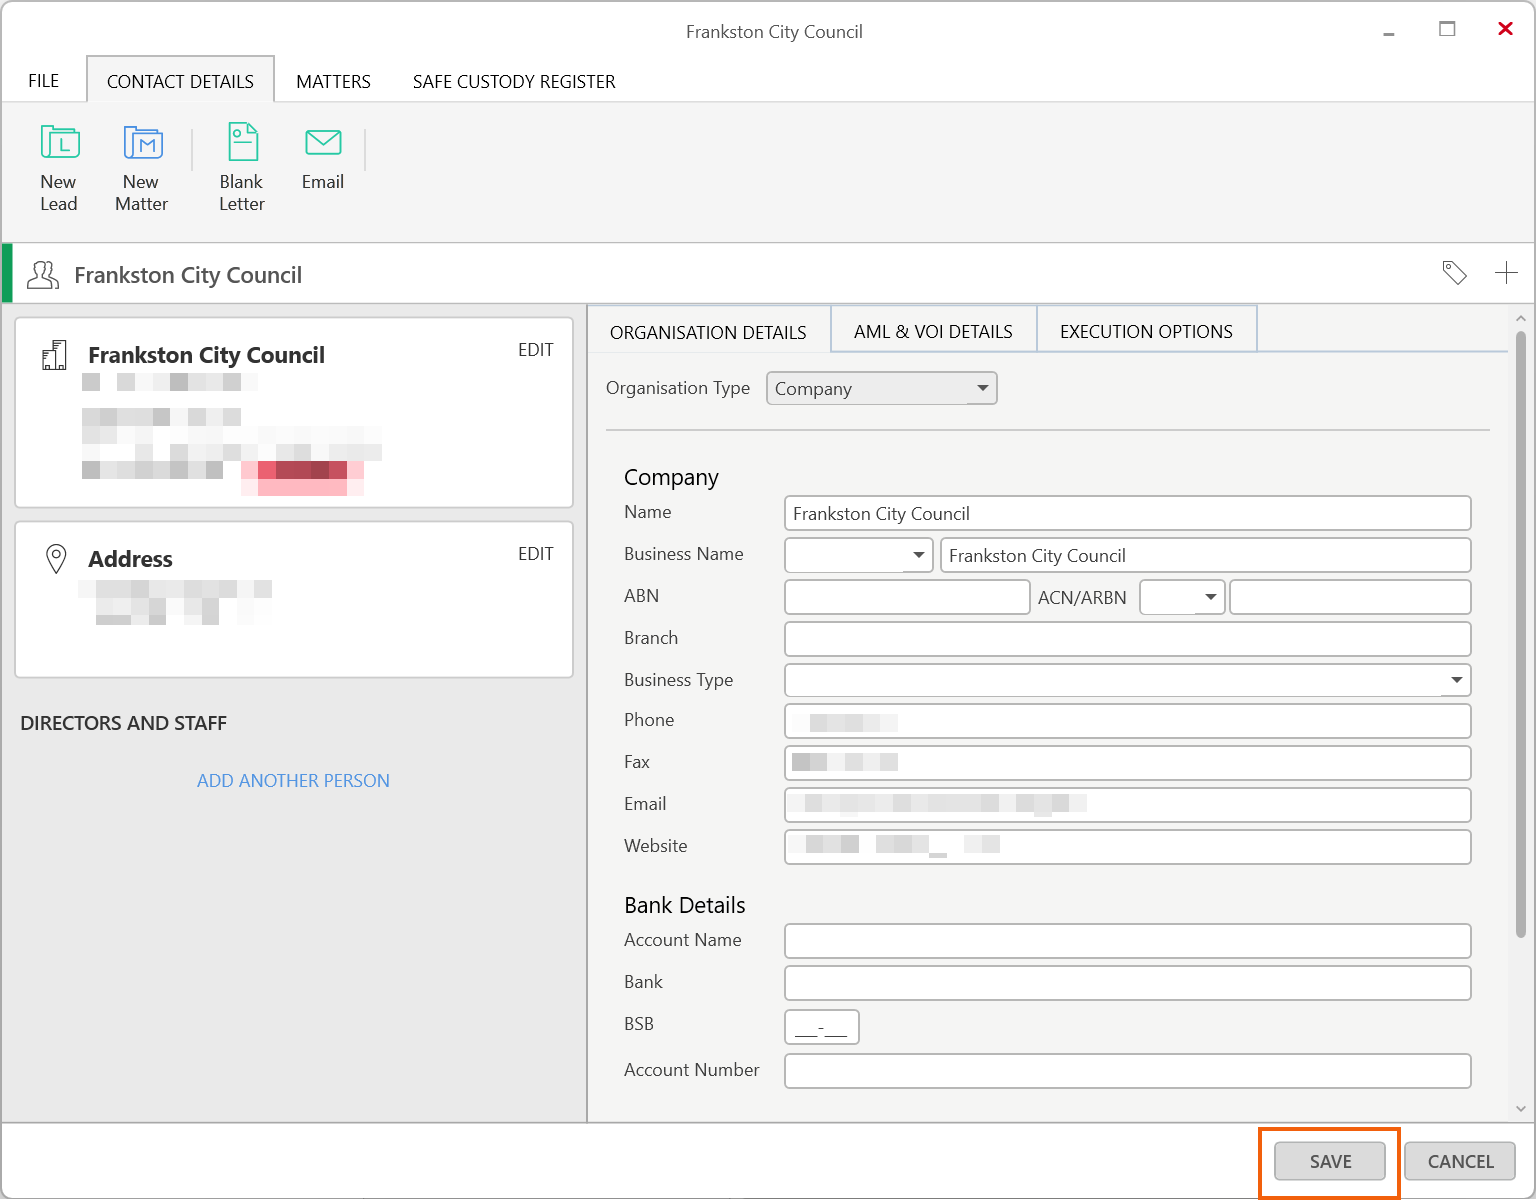Click Add Another Person link

(293, 781)
